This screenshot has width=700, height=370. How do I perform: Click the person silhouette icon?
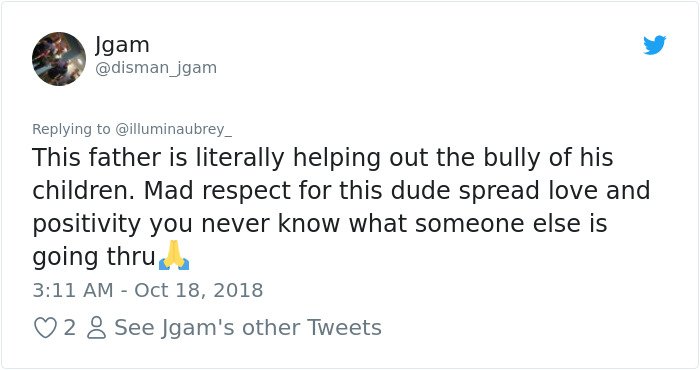click(x=96, y=328)
